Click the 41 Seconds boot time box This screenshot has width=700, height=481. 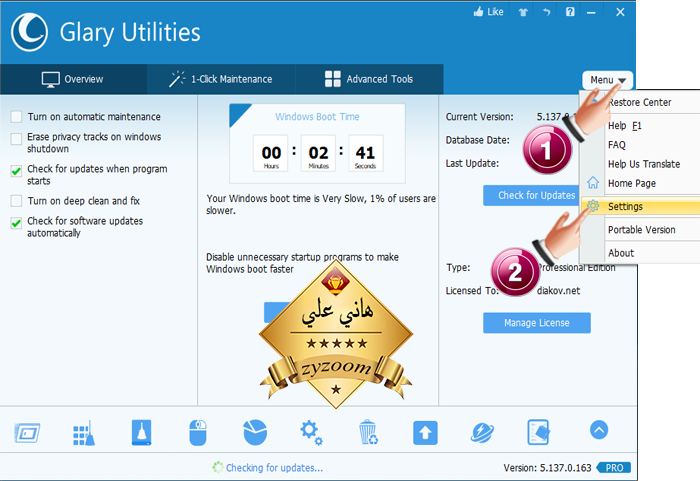tap(365, 153)
